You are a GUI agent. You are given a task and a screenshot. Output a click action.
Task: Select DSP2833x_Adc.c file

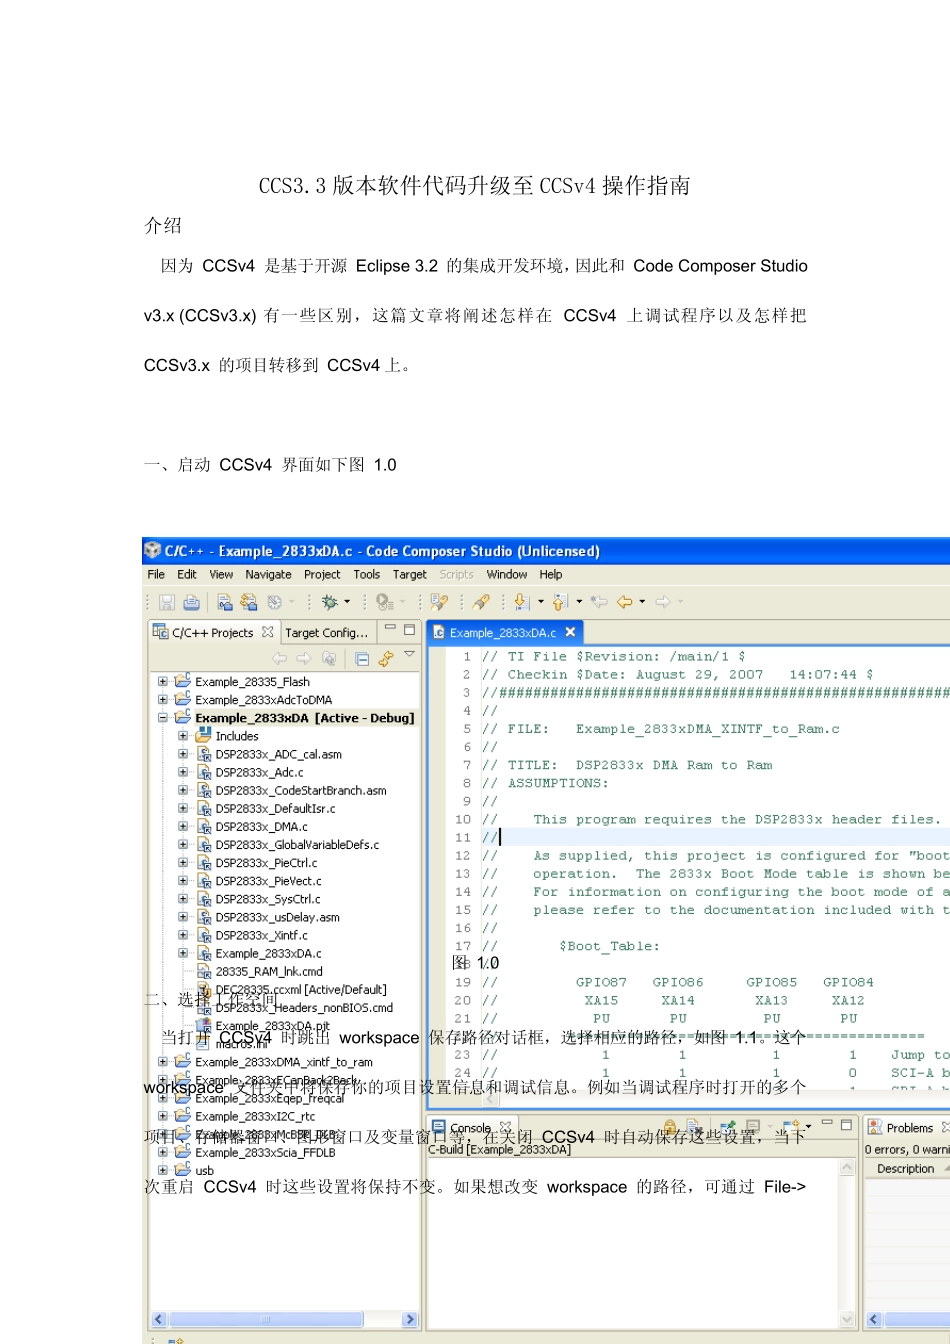(x=259, y=772)
